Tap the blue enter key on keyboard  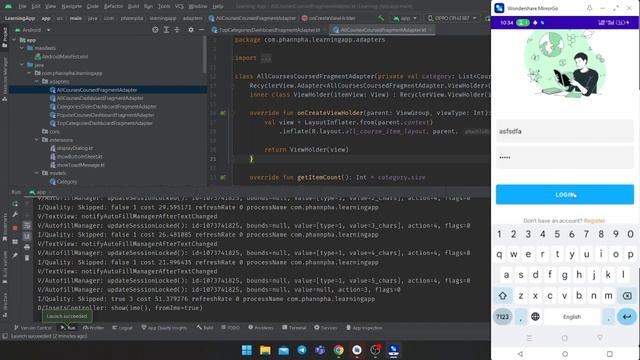tap(627, 317)
